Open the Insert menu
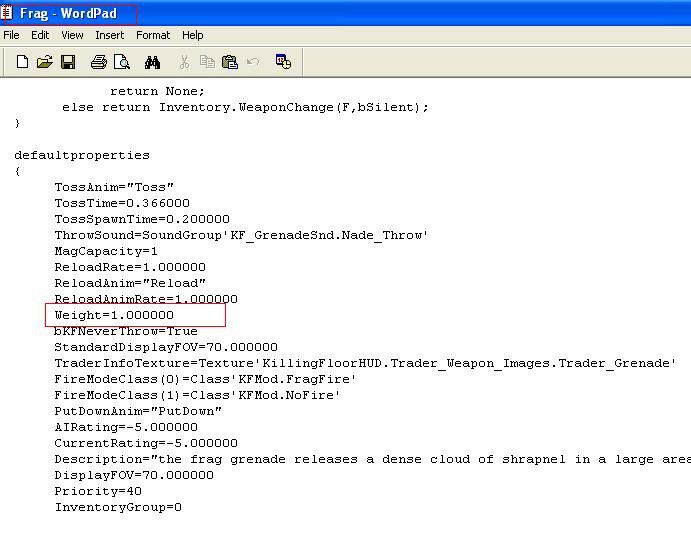The width and height of the screenshot is (691, 545). (110, 35)
